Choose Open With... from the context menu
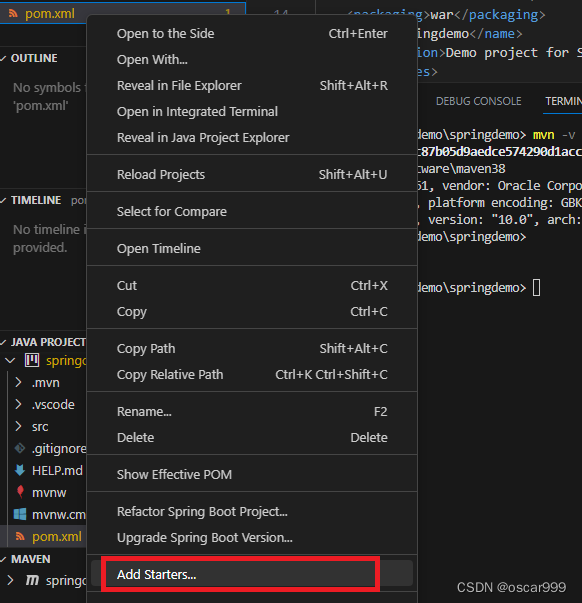 pos(252,60)
